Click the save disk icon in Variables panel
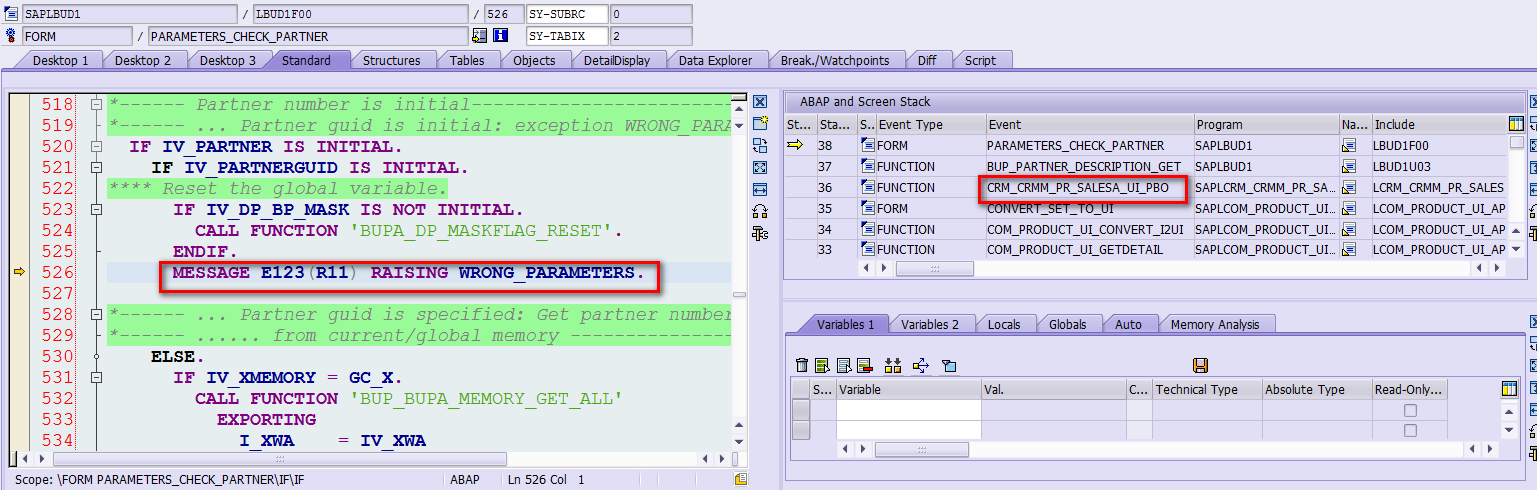1537x490 pixels. 1201,365
